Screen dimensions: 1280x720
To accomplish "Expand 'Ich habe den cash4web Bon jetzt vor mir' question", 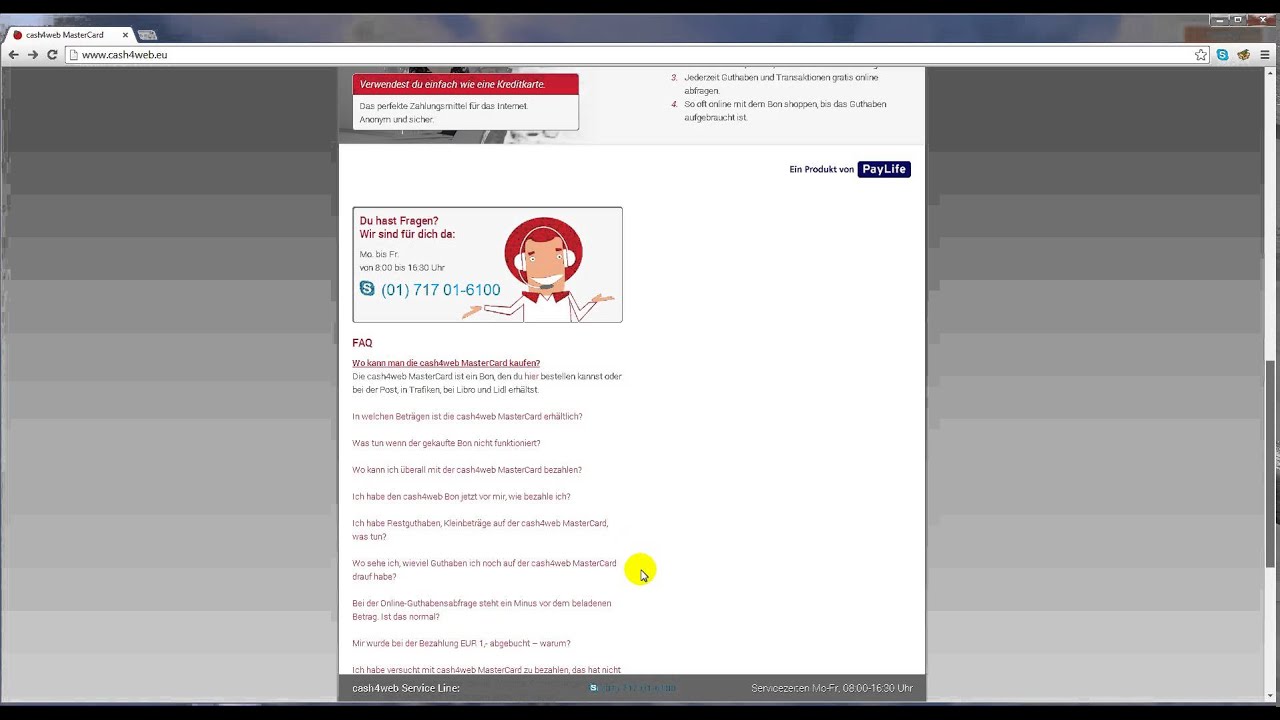I will pyautogui.click(x=461, y=496).
